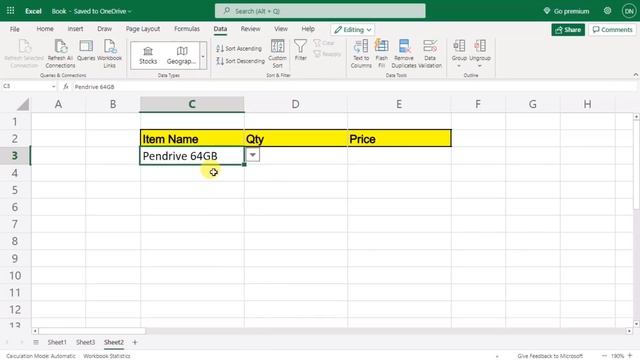Click Text to Columns
Image resolution: width=640 pixels, height=360 pixels.
pyautogui.click(x=361, y=53)
